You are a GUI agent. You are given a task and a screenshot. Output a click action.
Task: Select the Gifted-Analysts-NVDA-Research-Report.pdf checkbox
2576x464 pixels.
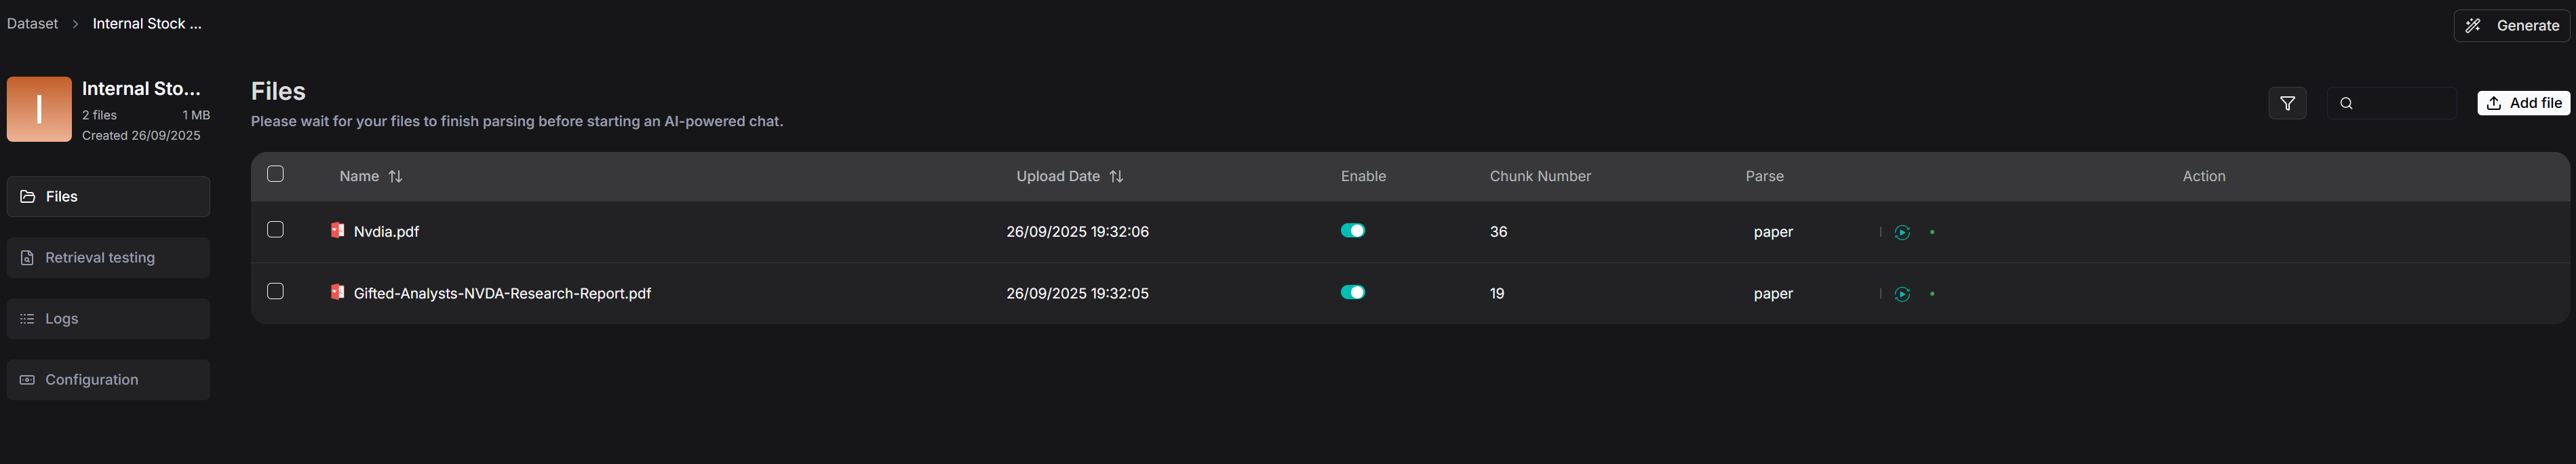tap(275, 291)
